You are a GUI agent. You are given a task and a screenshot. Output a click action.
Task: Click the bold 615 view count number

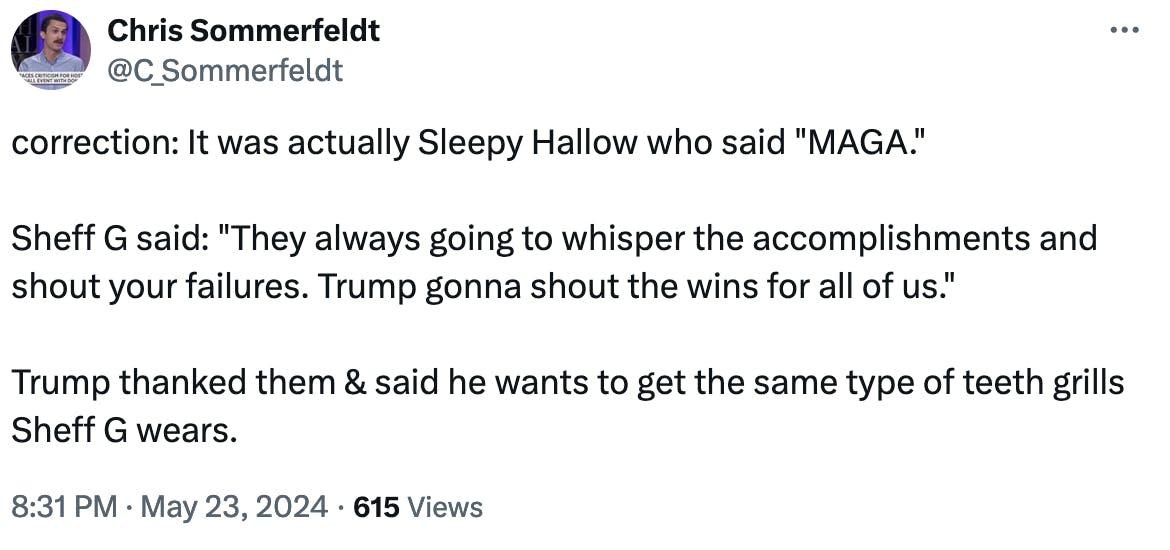pyautogui.click(x=377, y=507)
